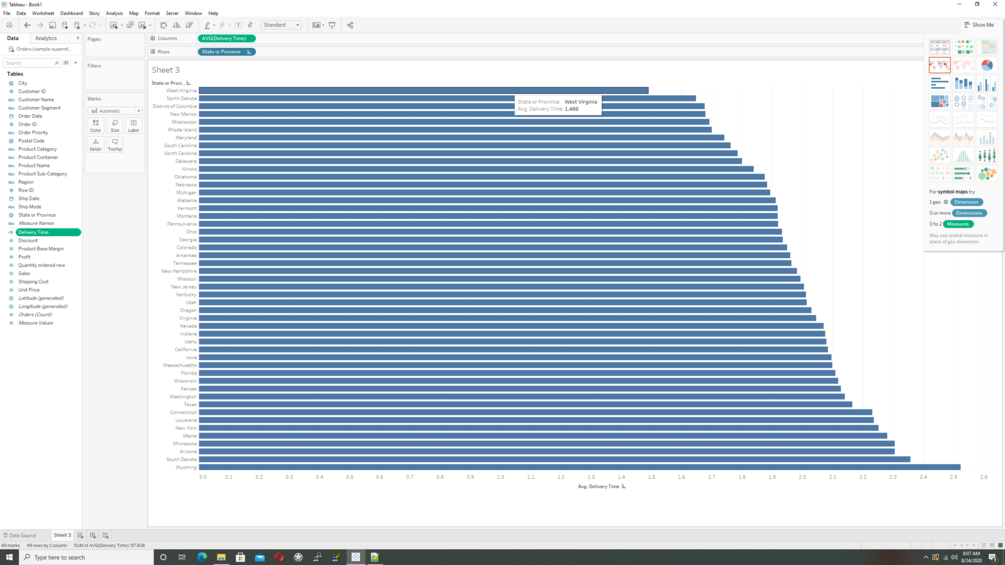Click the New story tab icon at bottom
This screenshot has width=1005, height=565.
(x=106, y=535)
